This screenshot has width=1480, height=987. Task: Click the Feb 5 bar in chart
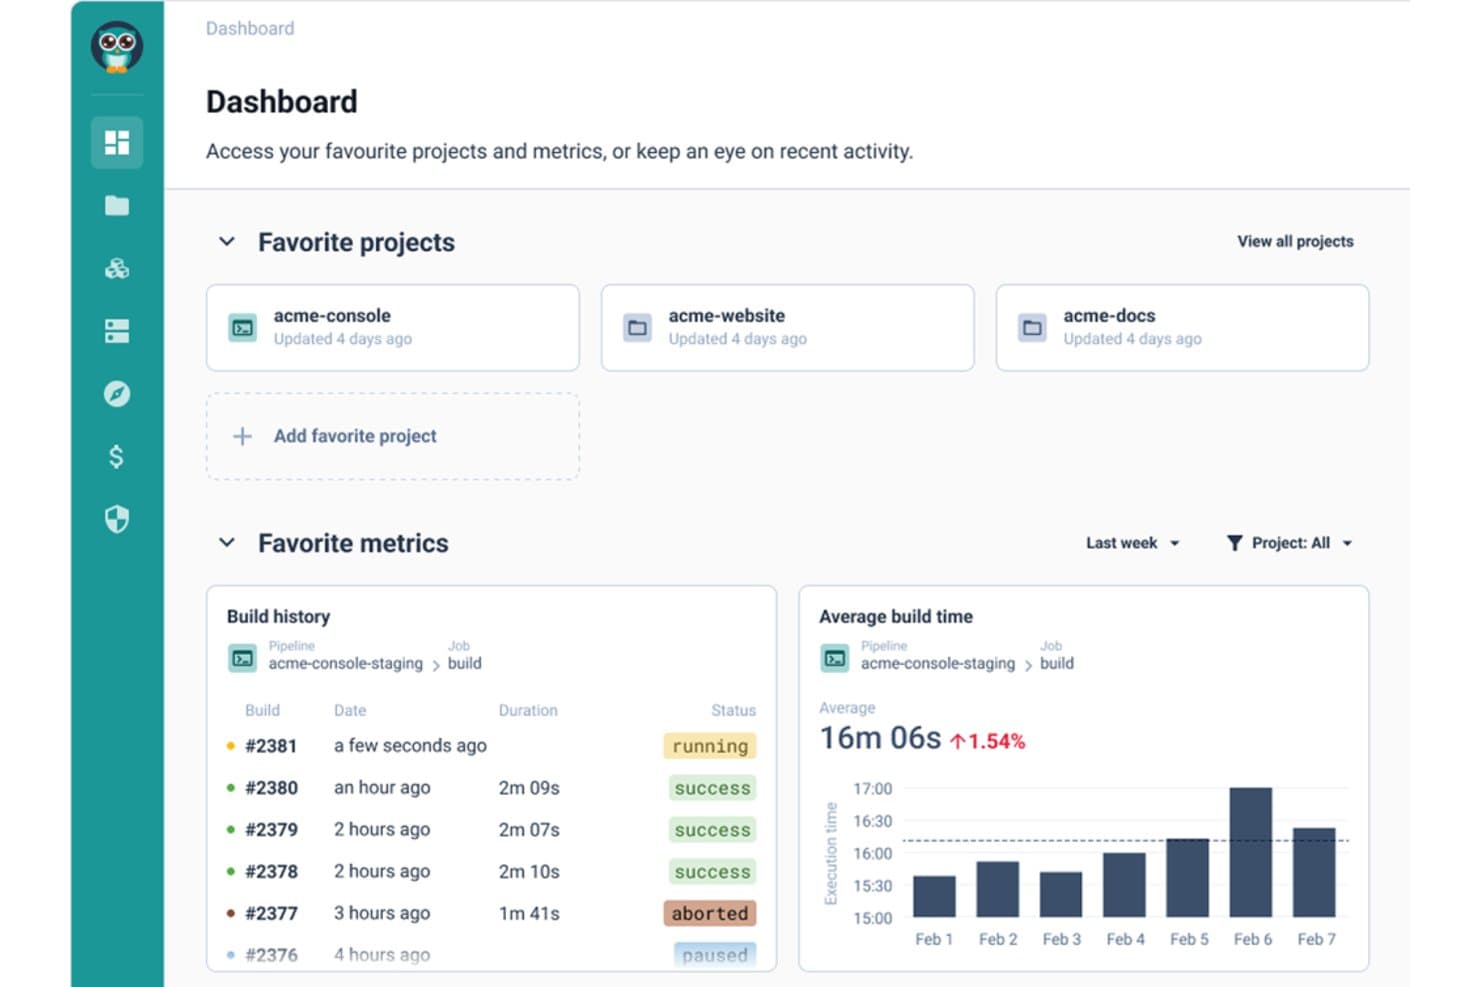(x=1188, y=878)
